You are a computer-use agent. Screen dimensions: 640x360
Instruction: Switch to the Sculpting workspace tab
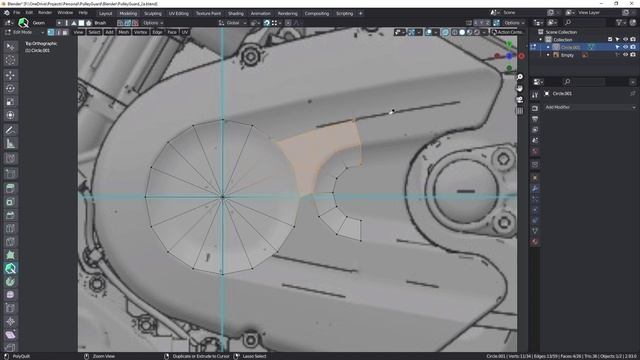tap(153, 13)
